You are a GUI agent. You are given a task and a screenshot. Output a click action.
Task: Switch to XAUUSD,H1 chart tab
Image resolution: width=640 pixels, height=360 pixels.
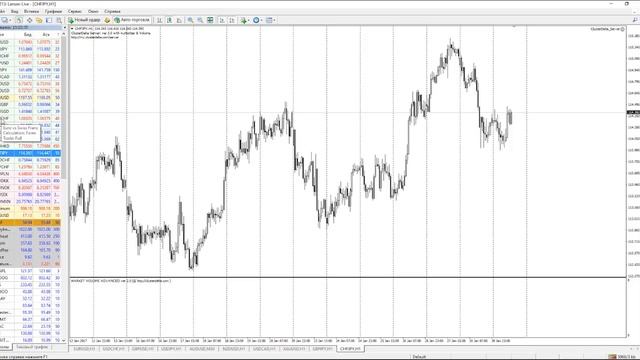[294, 349]
